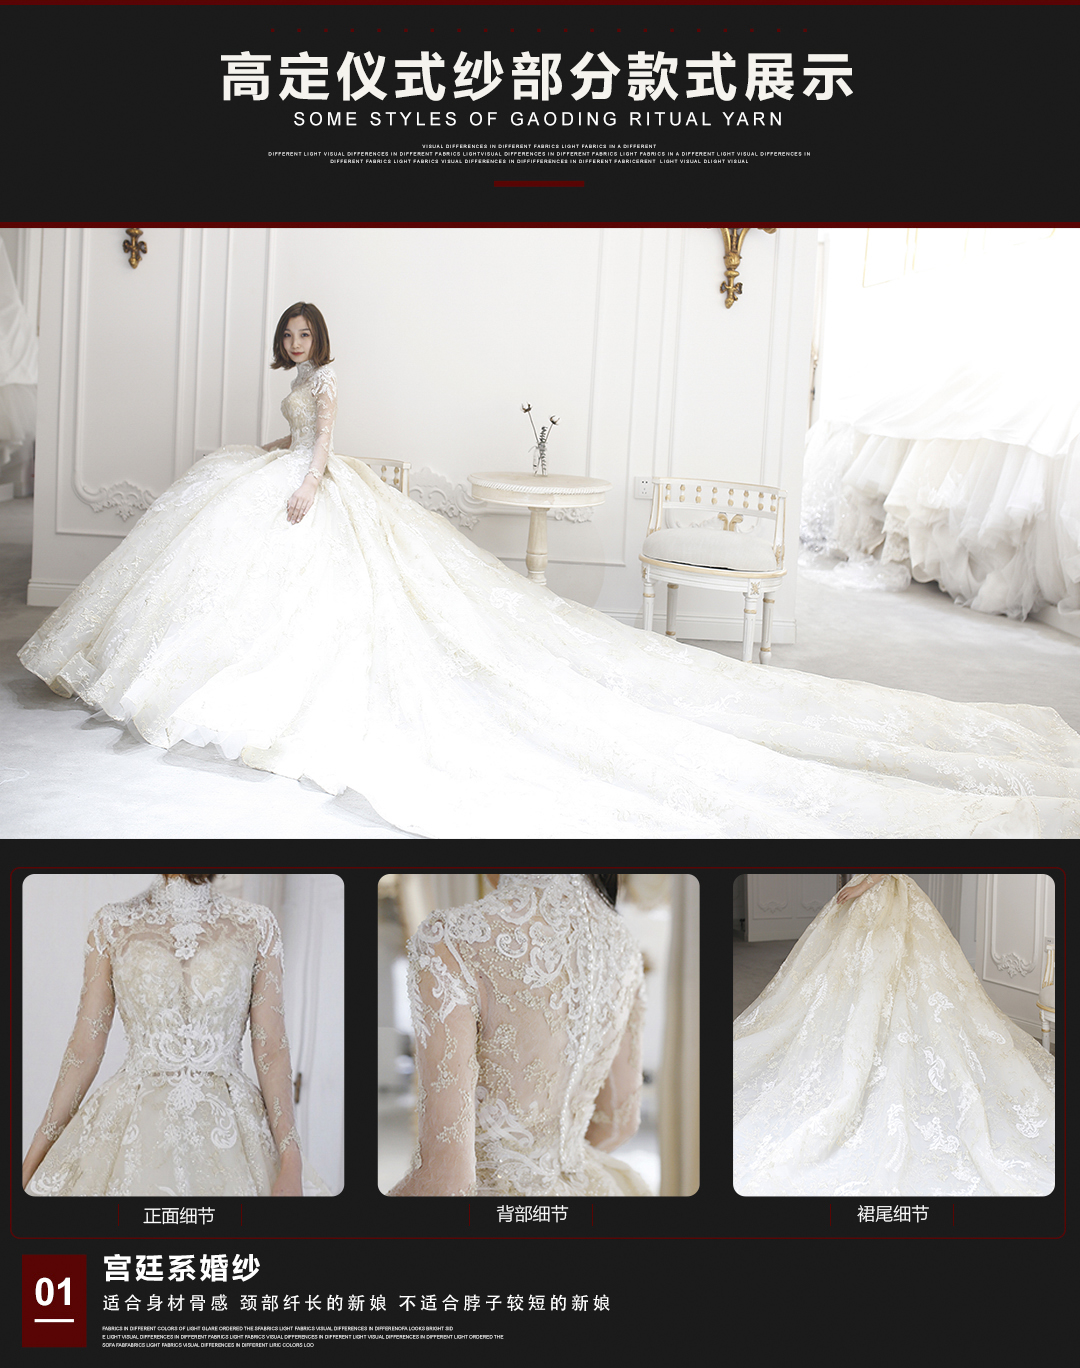Select the 裙尾细节 train detail image

tap(893, 1035)
